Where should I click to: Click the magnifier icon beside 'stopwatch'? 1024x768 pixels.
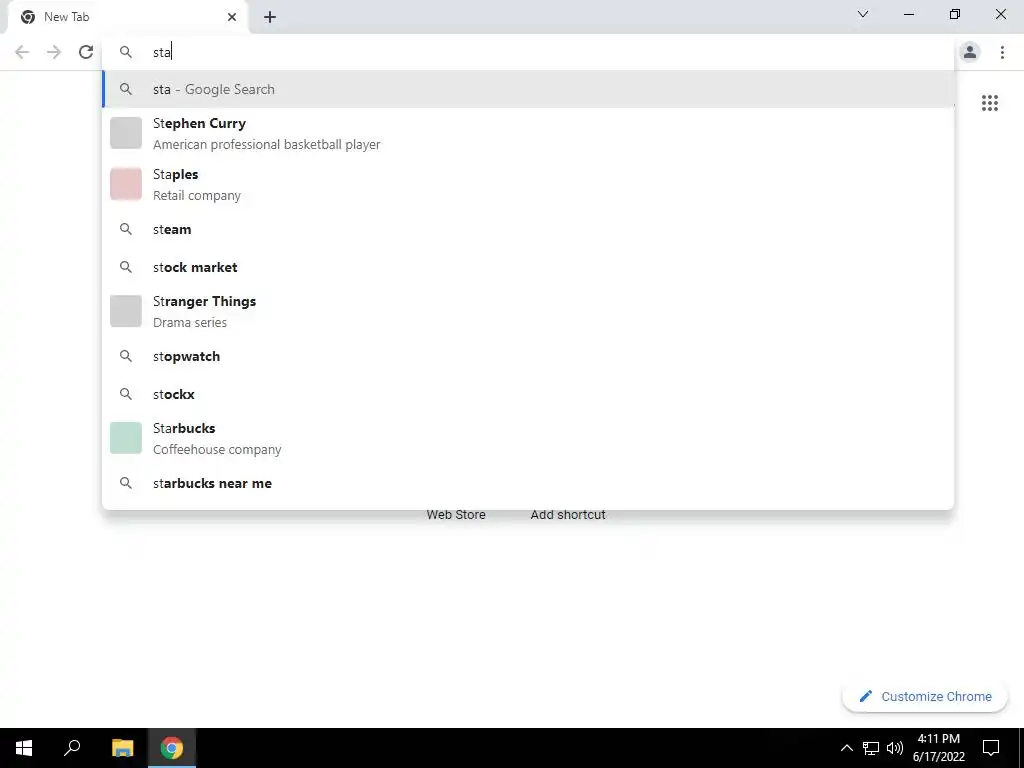(126, 356)
